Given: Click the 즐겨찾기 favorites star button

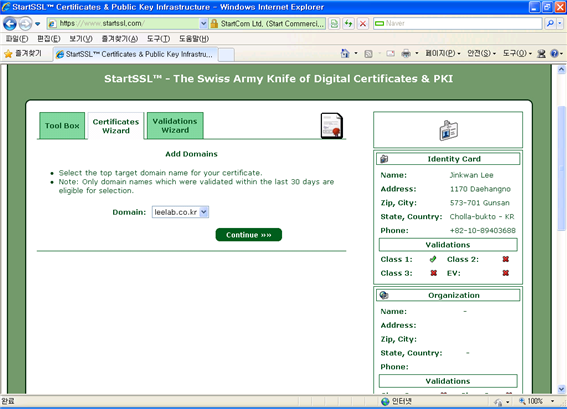Looking at the screenshot, I should (x=23, y=54).
